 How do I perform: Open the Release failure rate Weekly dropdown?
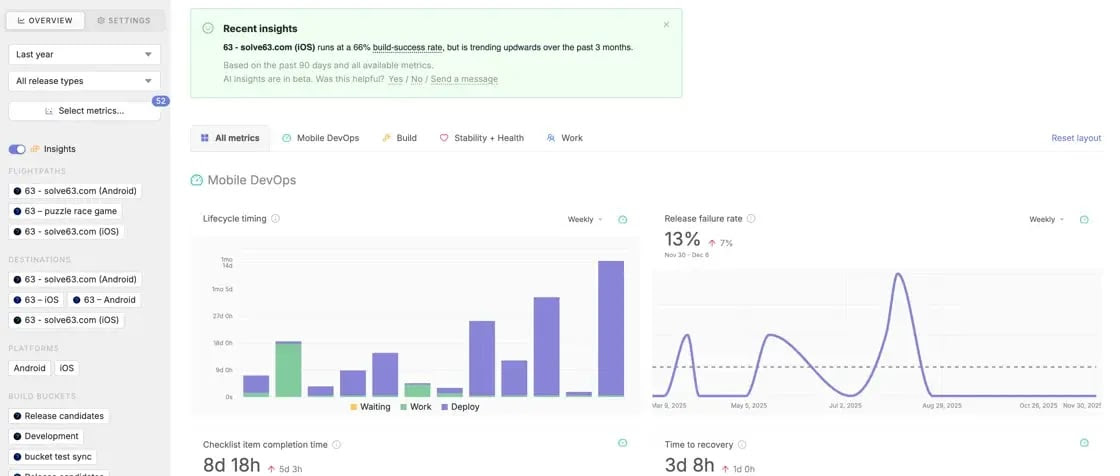tap(1046, 219)
